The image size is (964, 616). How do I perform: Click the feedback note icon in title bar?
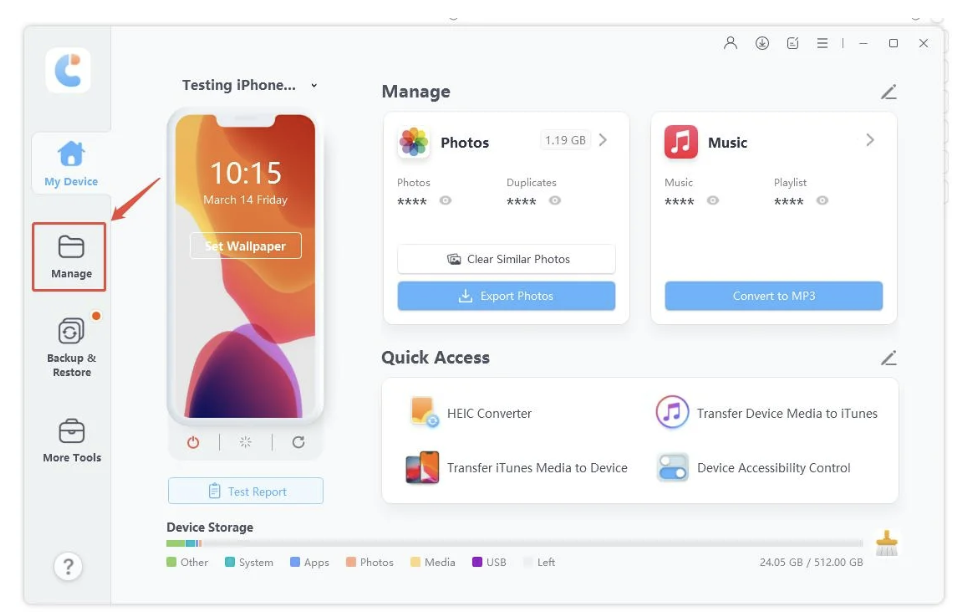(x=792, y=43)
